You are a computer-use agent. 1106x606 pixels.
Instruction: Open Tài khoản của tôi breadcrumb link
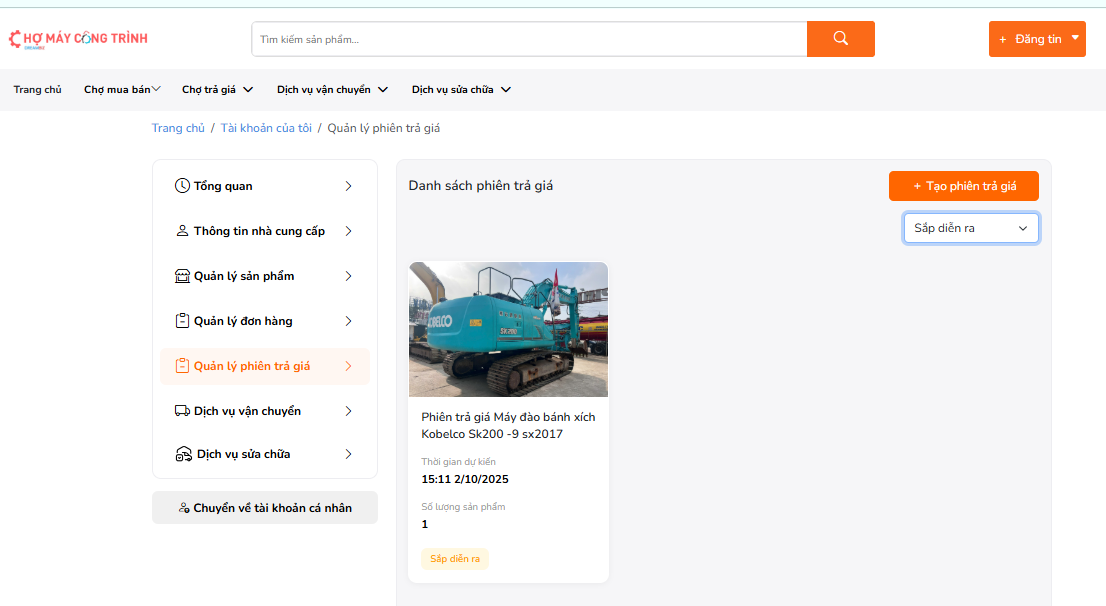tap(266, 128)
